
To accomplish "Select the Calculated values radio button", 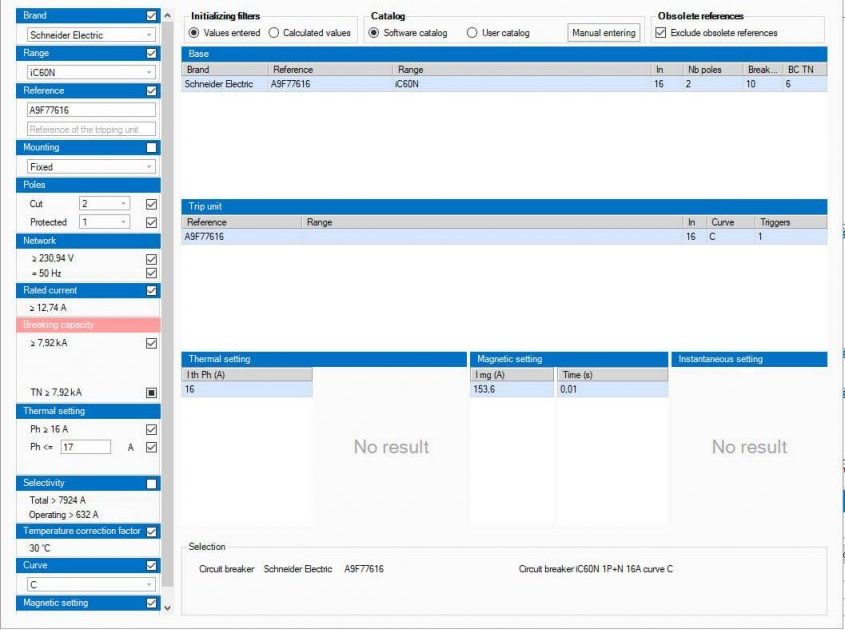I will point(274,33).
